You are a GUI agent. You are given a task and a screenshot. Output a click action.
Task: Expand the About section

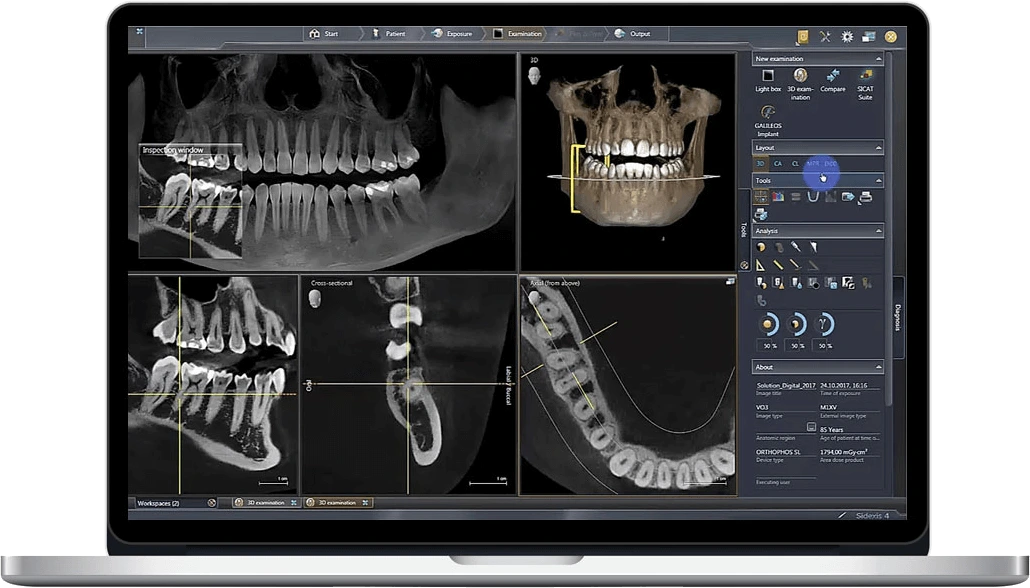click(x=879, y=367)
